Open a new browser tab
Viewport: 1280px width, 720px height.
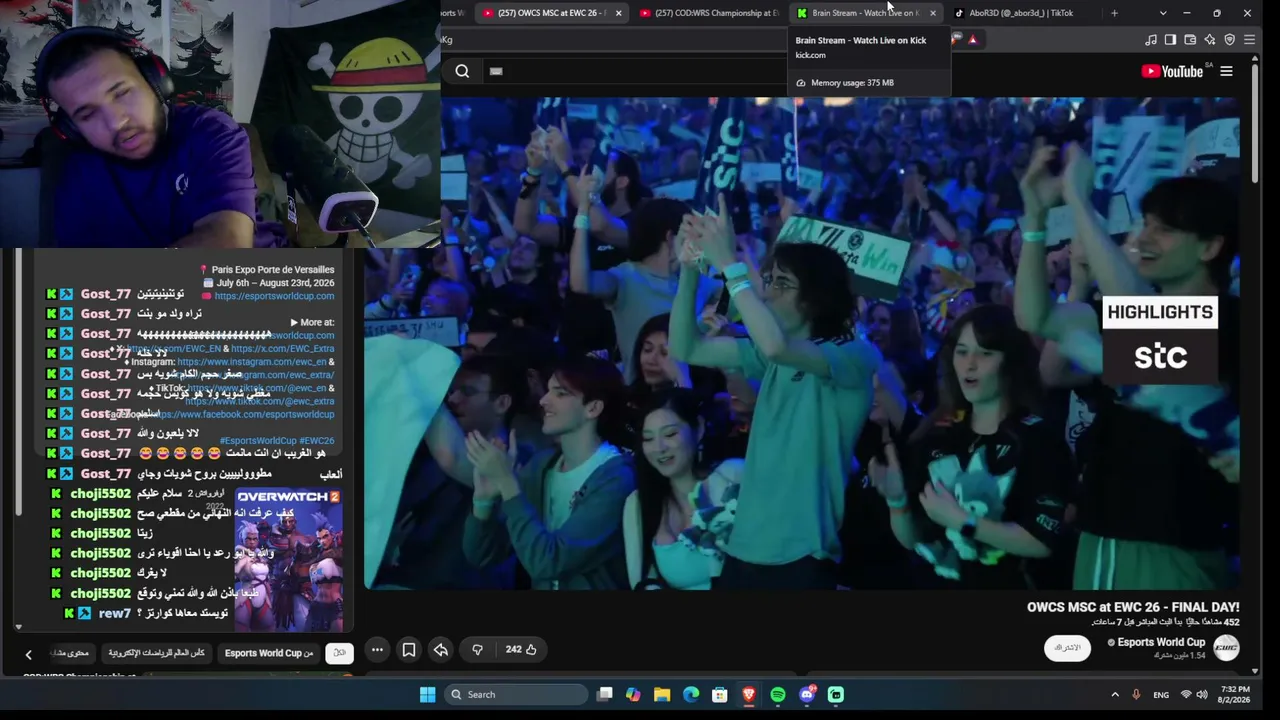pyautogui.click(x=1114, y=13)
